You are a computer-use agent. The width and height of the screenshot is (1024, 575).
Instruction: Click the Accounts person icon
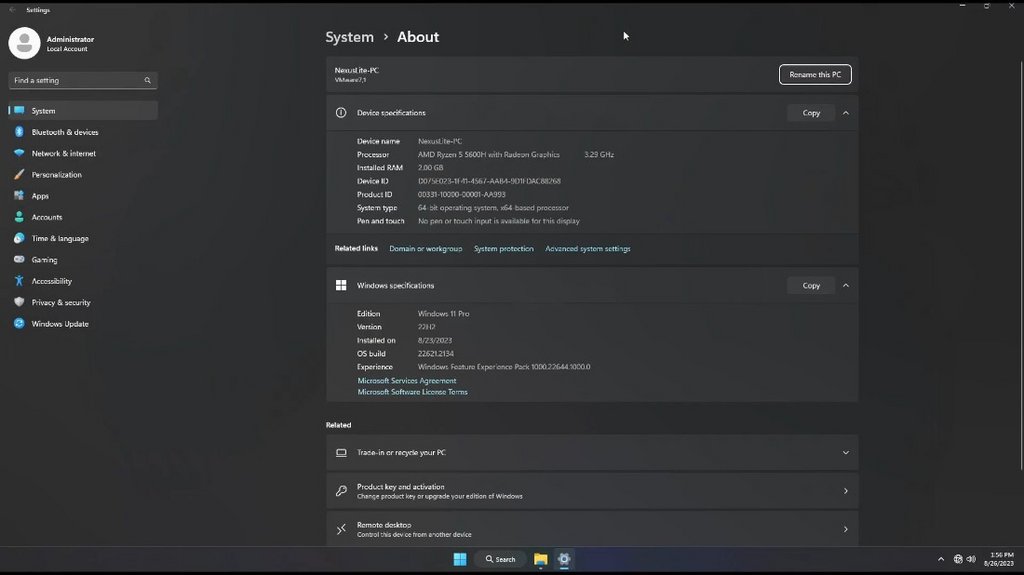(x=19, y=217)
